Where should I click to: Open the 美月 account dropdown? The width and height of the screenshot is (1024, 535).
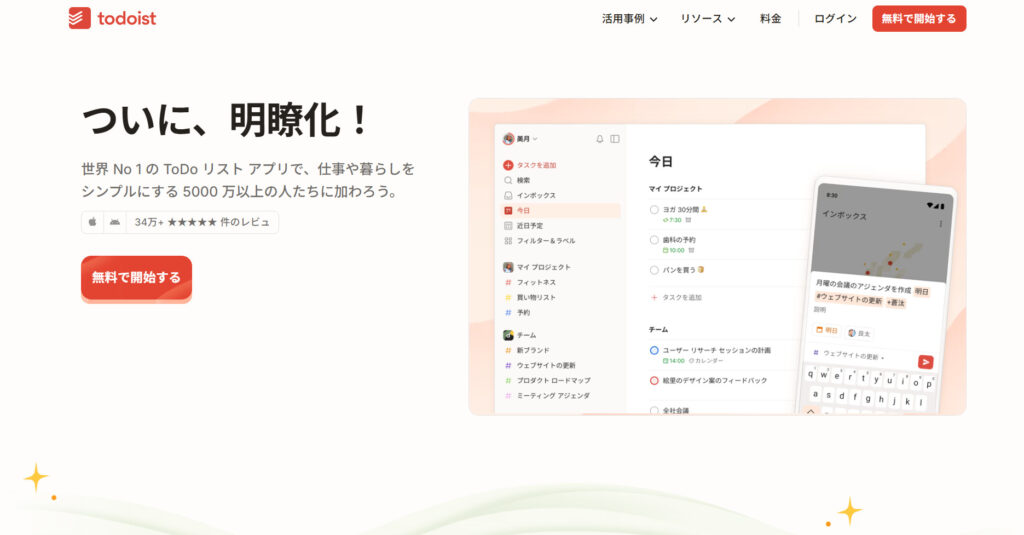point(520,139)
